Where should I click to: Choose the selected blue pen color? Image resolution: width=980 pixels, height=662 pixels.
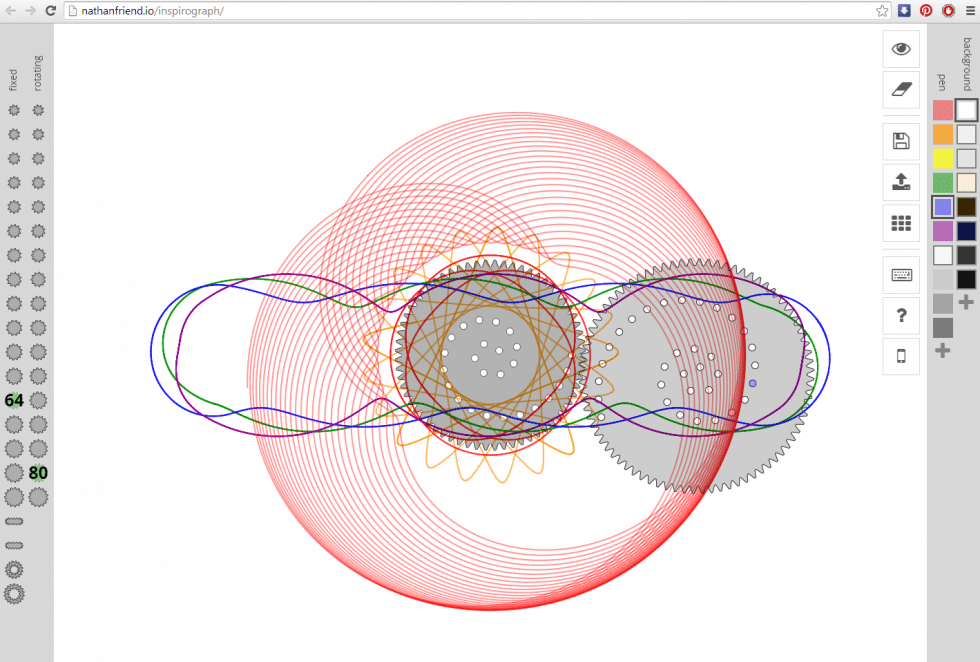point(942,207)
